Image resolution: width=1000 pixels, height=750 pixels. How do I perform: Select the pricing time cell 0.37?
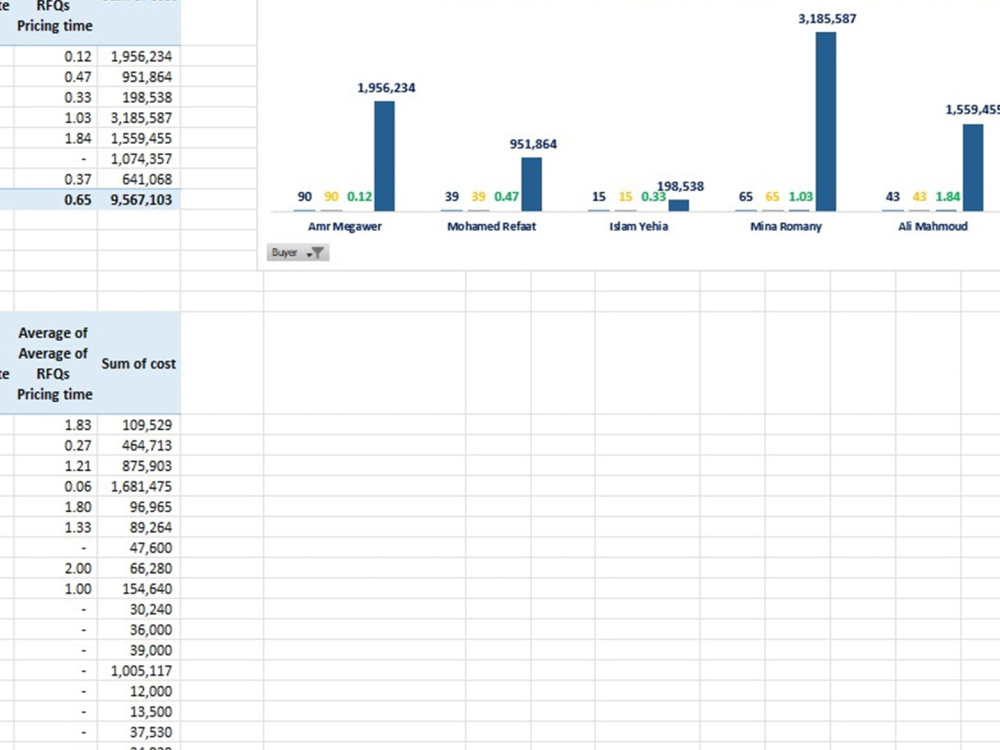55,179
